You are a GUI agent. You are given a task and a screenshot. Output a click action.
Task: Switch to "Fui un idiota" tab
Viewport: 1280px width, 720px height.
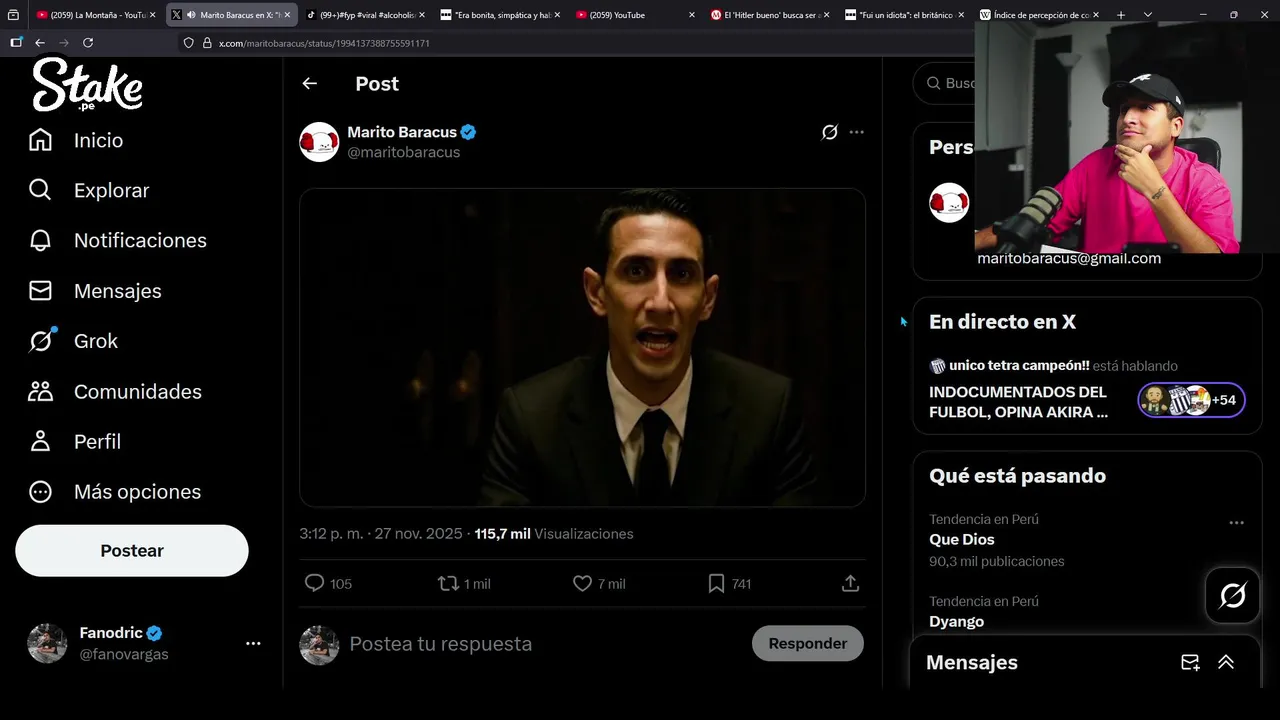pos(905,15)
